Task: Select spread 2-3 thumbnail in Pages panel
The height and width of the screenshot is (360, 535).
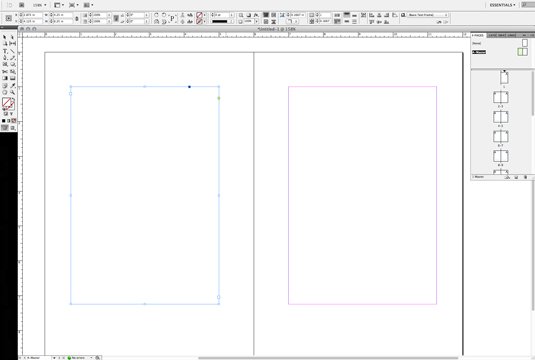Action: tap(501, 97)
